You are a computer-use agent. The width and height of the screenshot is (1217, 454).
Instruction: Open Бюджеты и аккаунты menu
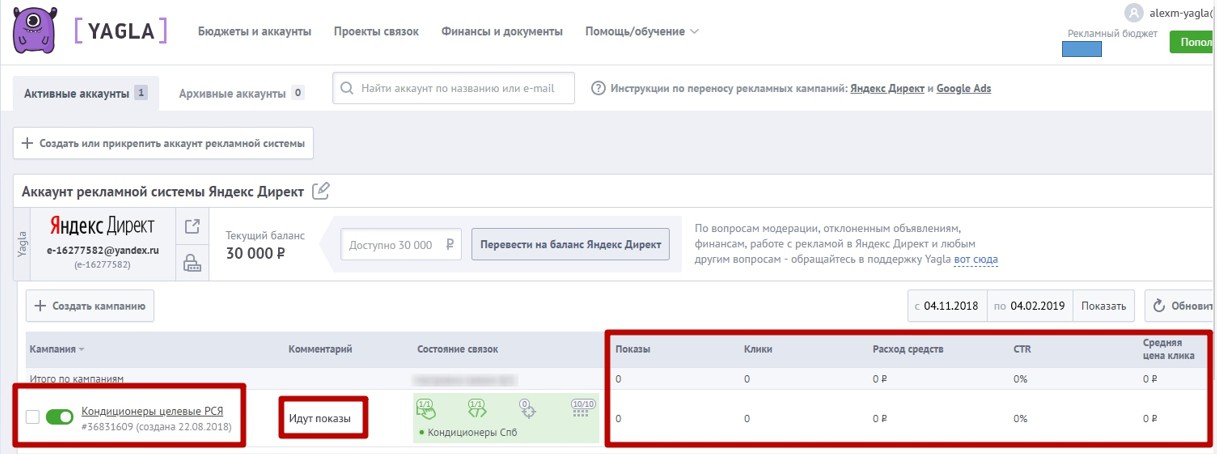coord(255,32)
